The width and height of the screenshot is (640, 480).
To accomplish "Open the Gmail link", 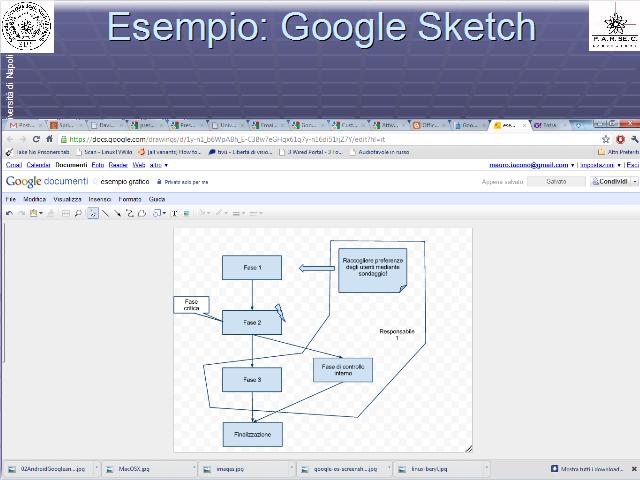I will 13,165.
